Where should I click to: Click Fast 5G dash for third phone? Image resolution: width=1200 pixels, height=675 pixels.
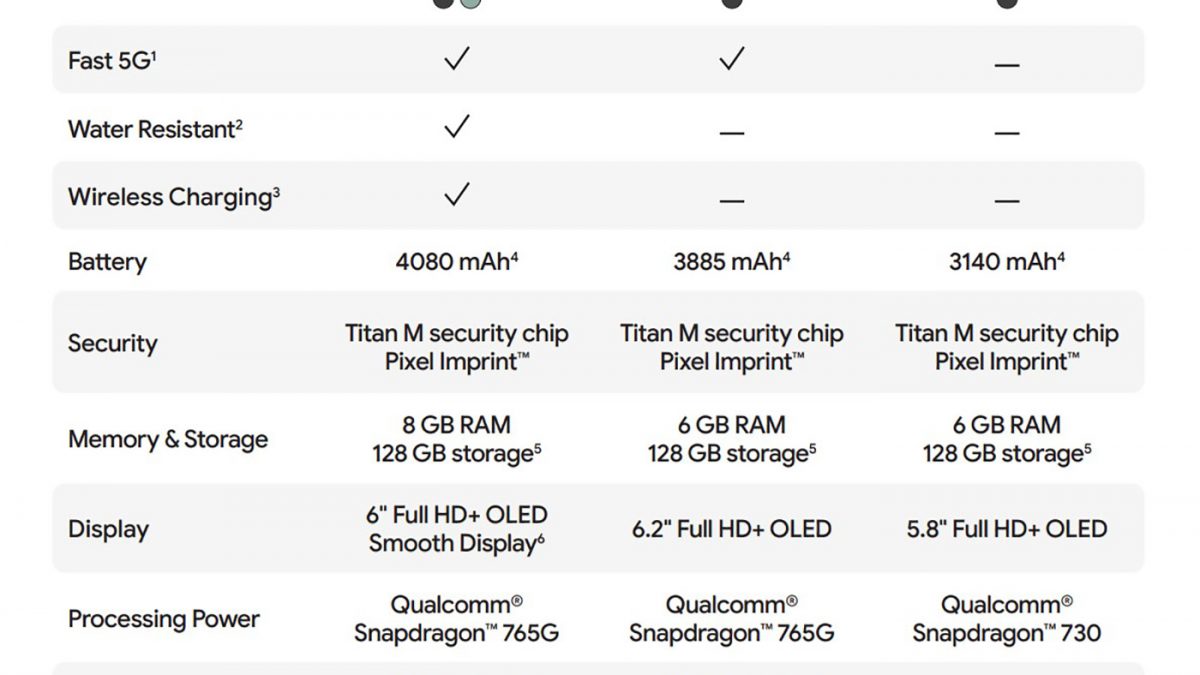click(1007, 65)
